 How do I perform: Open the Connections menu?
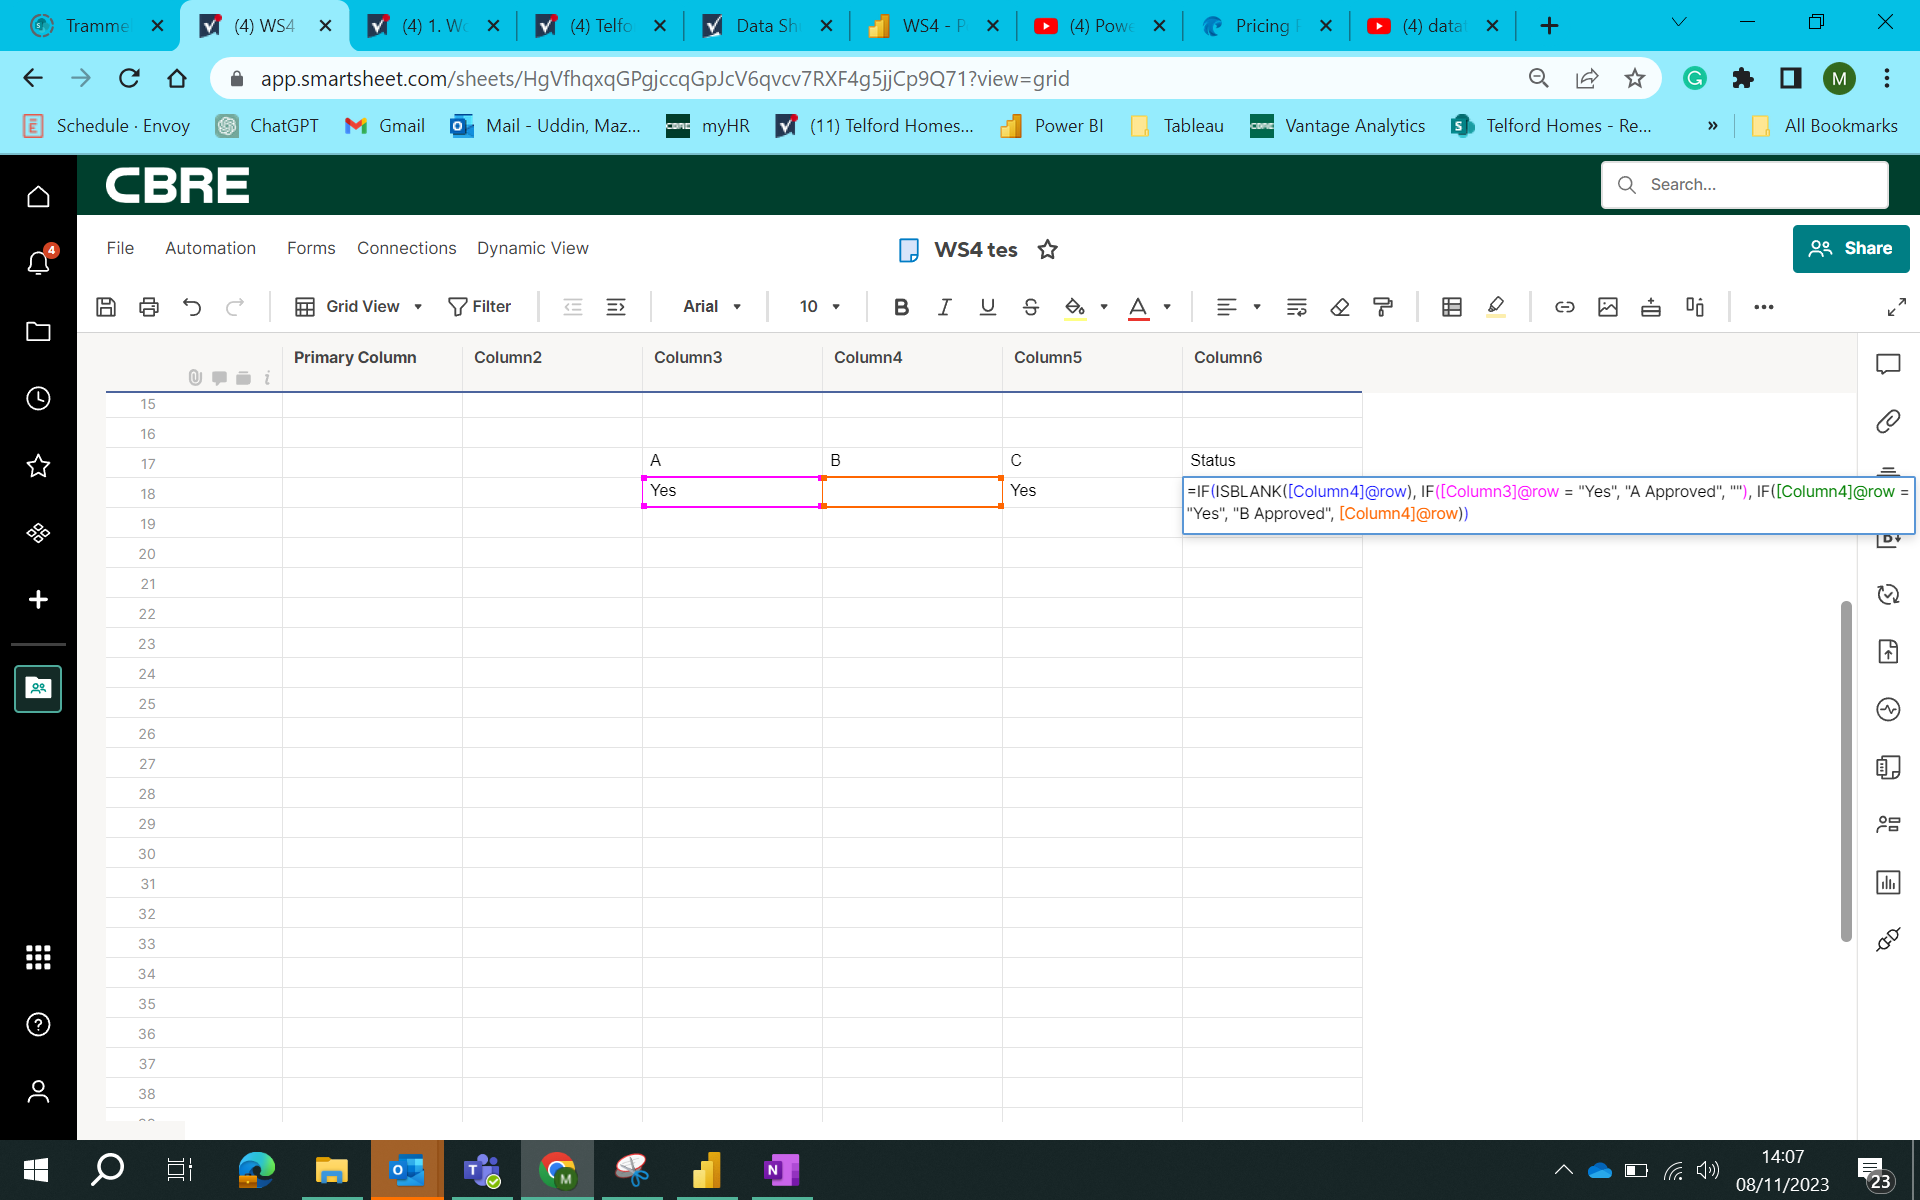click(406, 248)
